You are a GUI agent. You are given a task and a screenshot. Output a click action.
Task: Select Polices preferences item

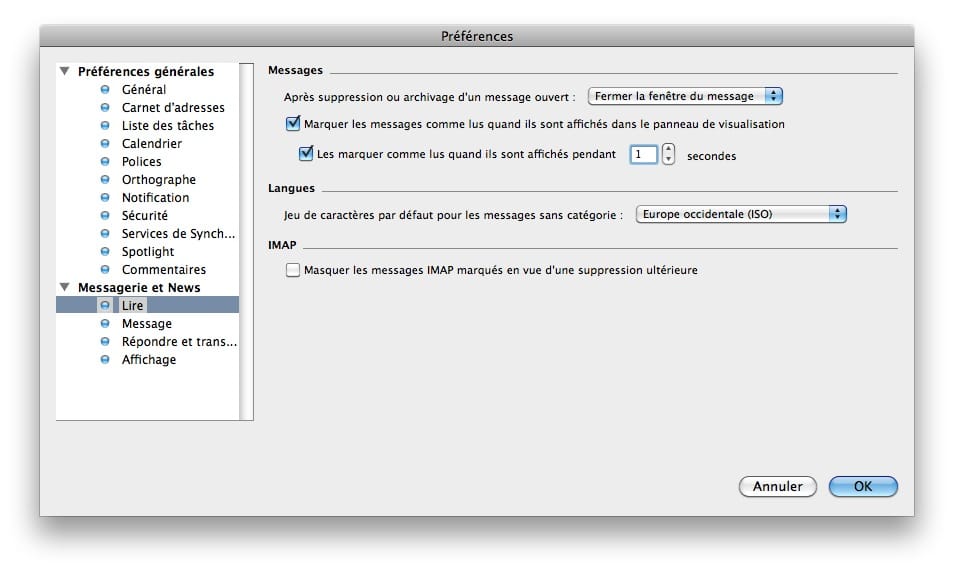[x=141, y=161]
